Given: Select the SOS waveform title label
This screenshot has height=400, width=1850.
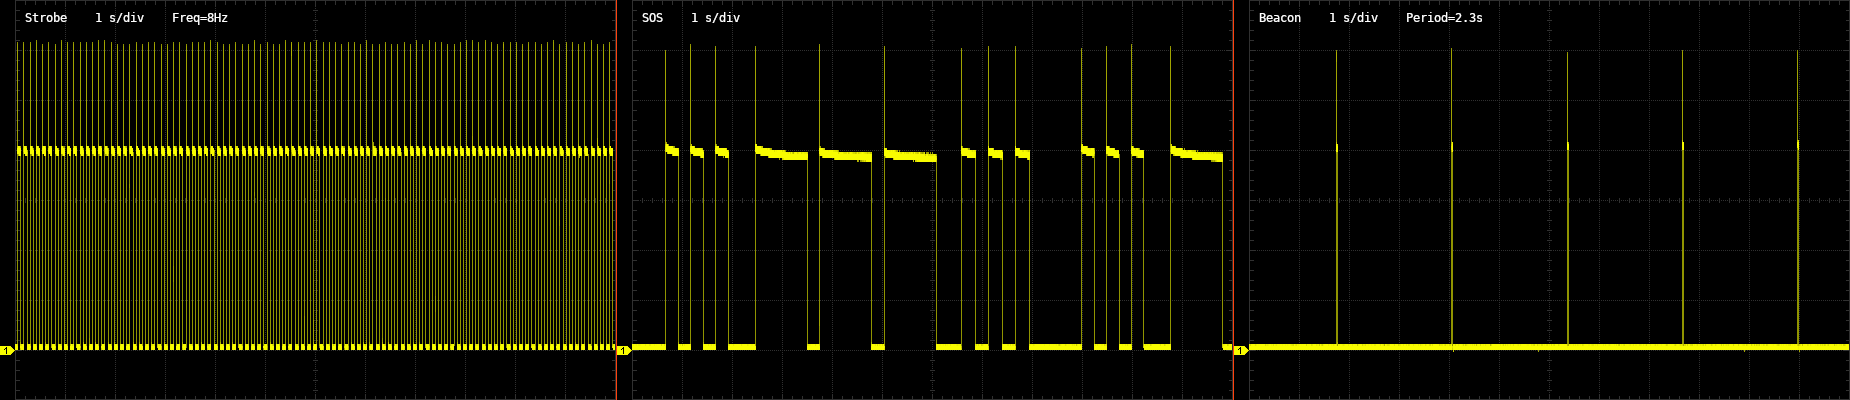Looking at the screenshot, I should coord(652,18).
